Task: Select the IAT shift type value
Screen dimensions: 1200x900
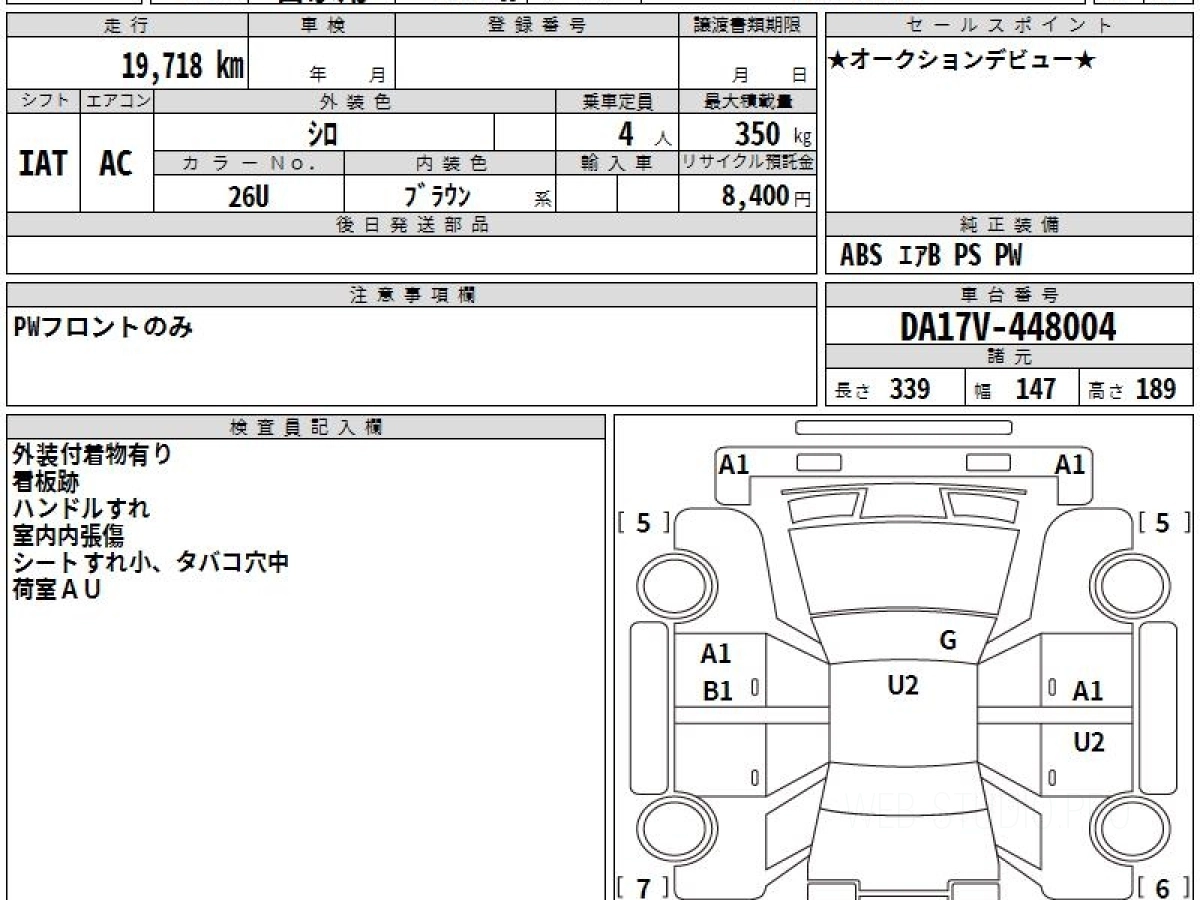Action: [x=42, y=164]
